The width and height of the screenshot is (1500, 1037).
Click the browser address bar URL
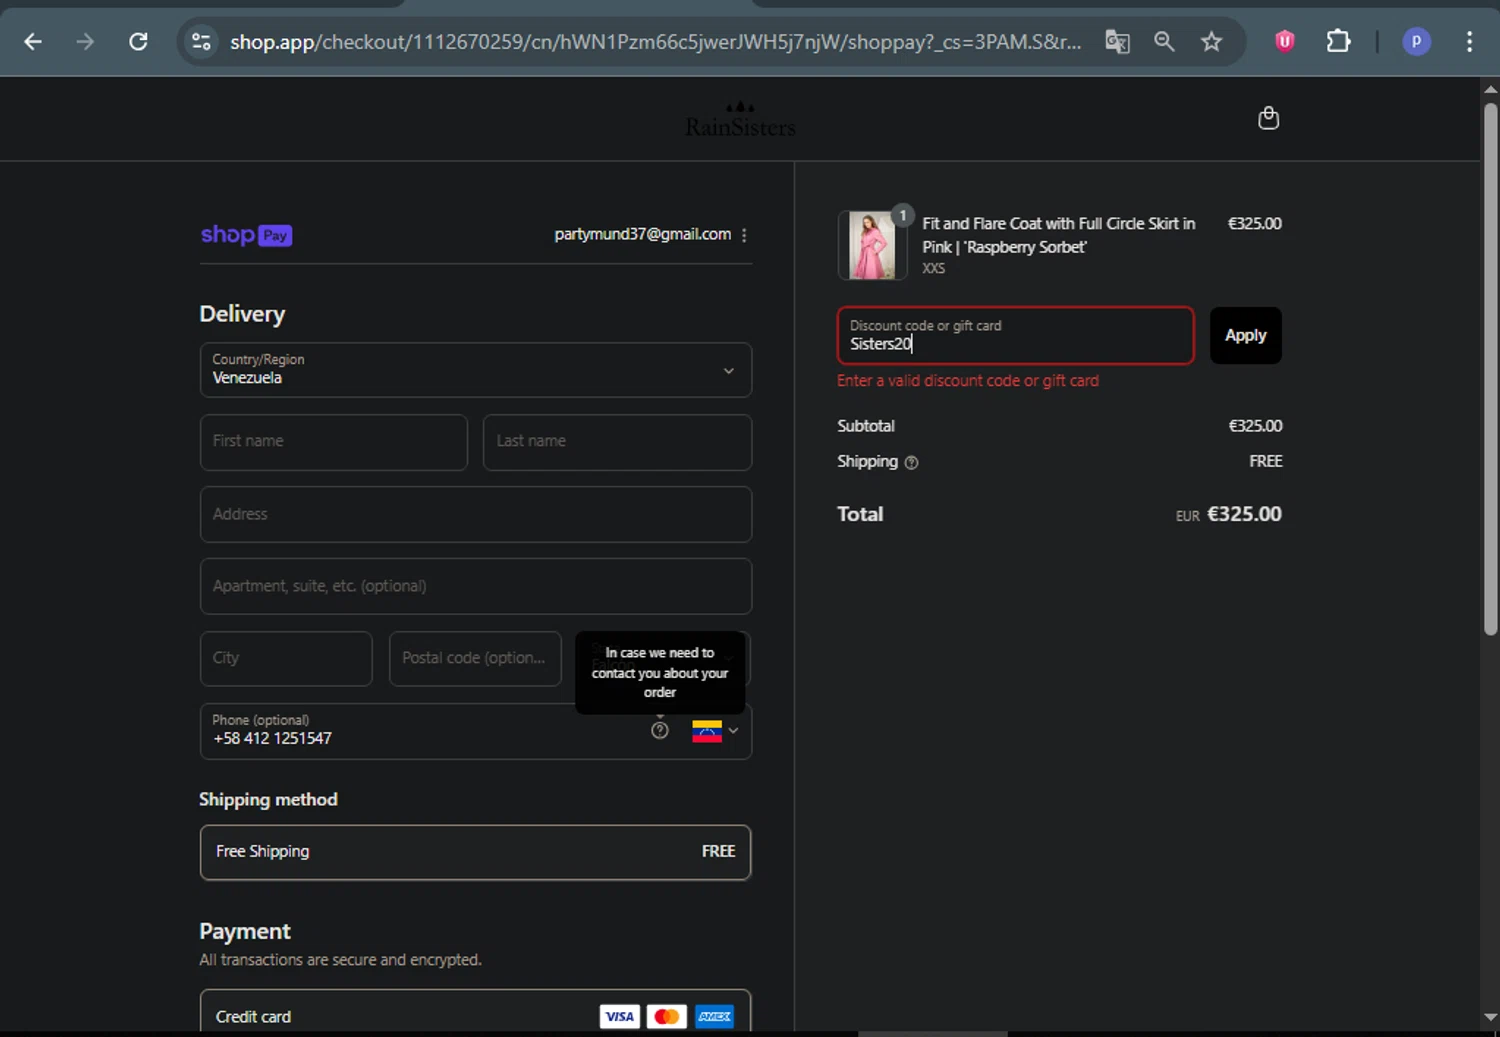click(x=655, y=42)
